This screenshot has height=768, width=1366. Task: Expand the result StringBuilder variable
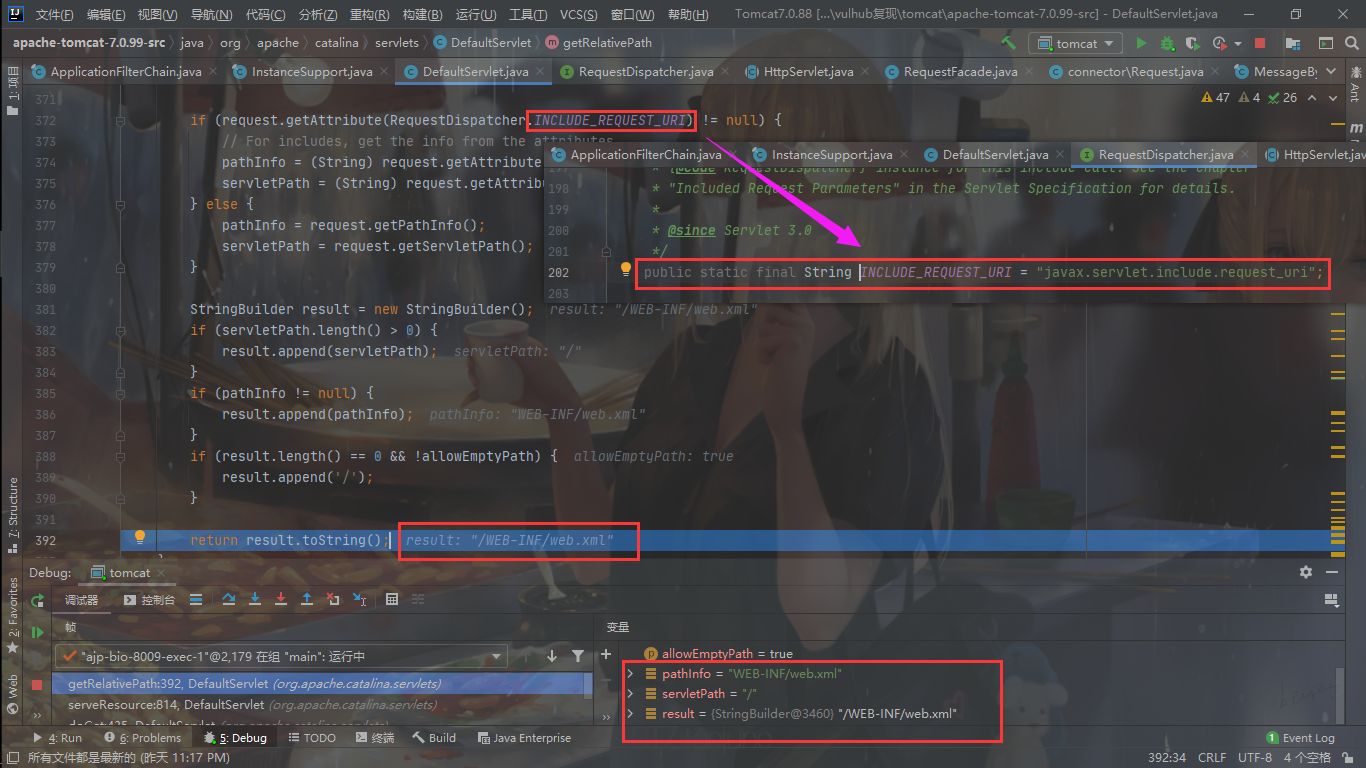pyautogui.click(x=630, y=714)
